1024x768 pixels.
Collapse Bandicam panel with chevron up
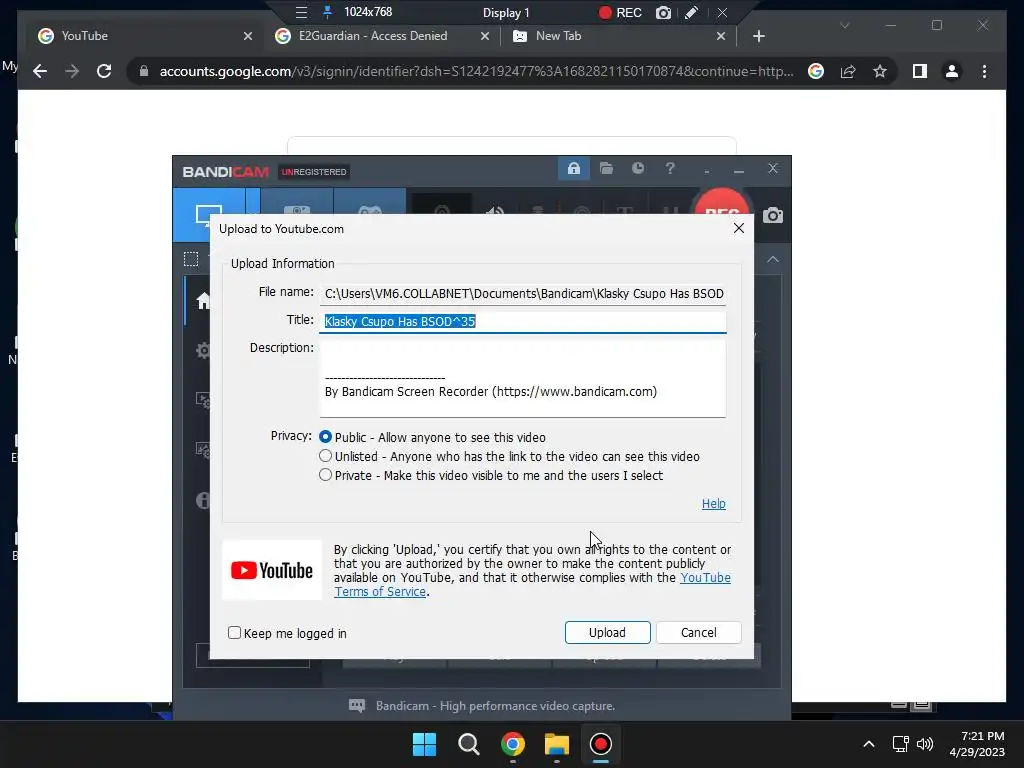pos(773,259)
